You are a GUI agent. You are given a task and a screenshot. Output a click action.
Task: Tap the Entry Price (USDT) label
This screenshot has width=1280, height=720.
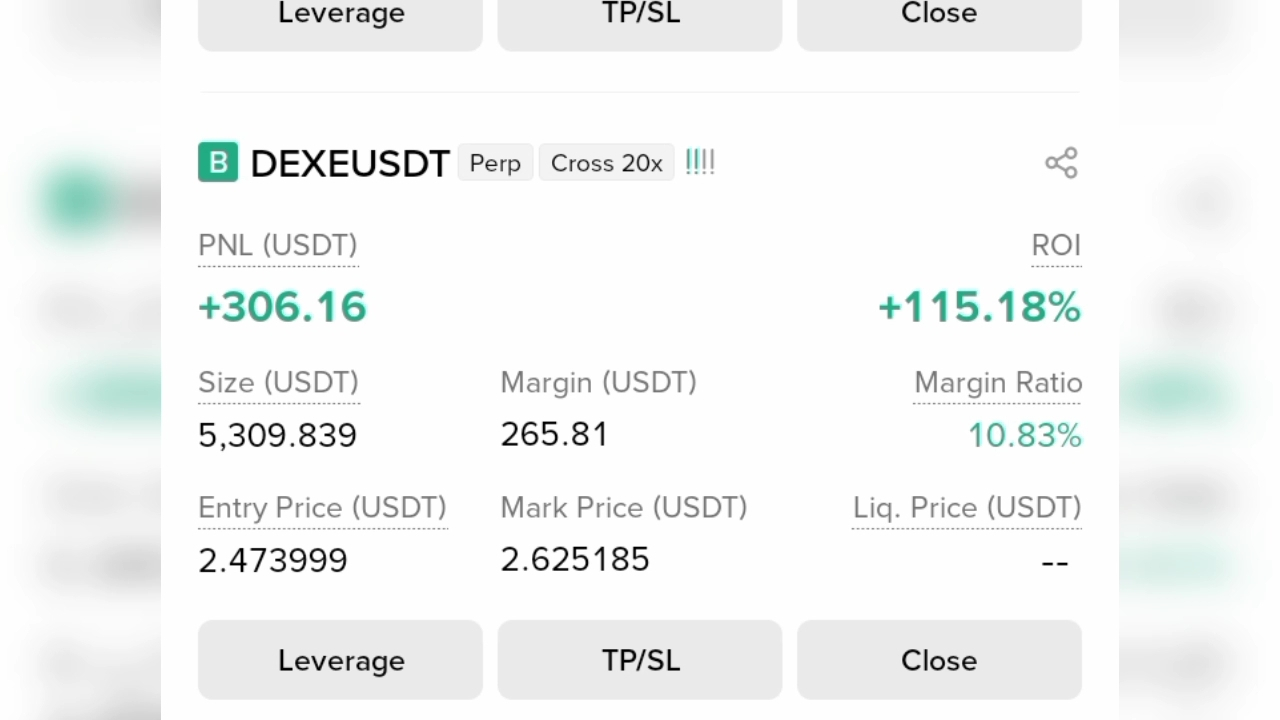(322, 508)
